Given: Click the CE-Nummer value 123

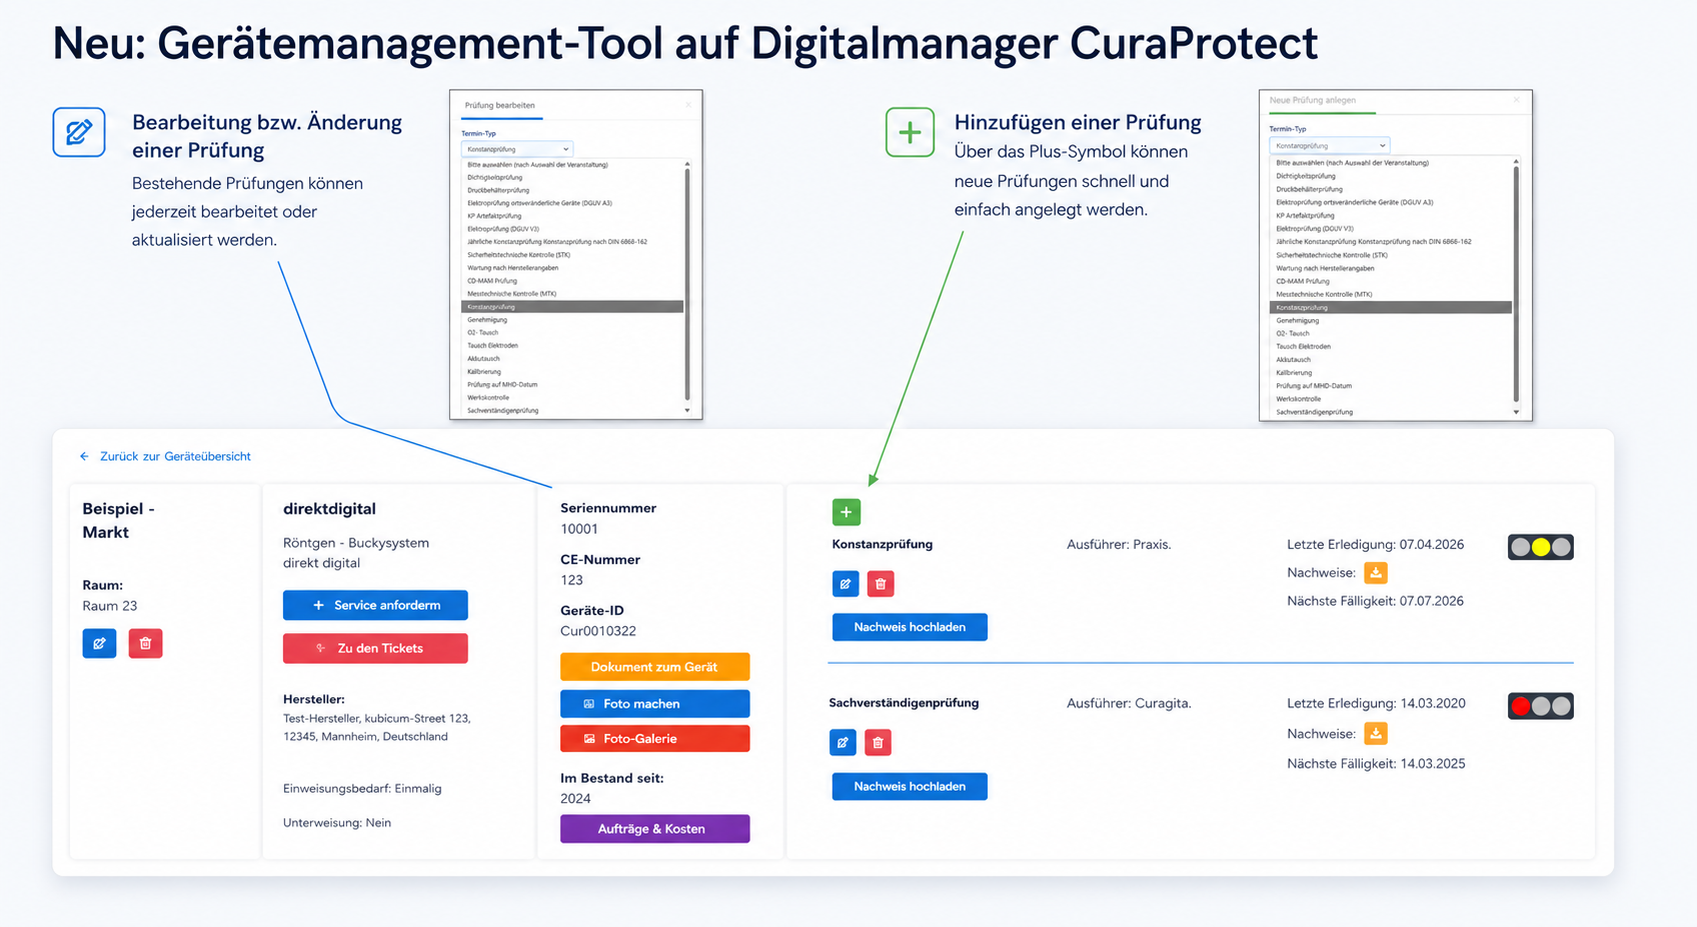Looking at the screenshot, I should (x=571, y=580).
